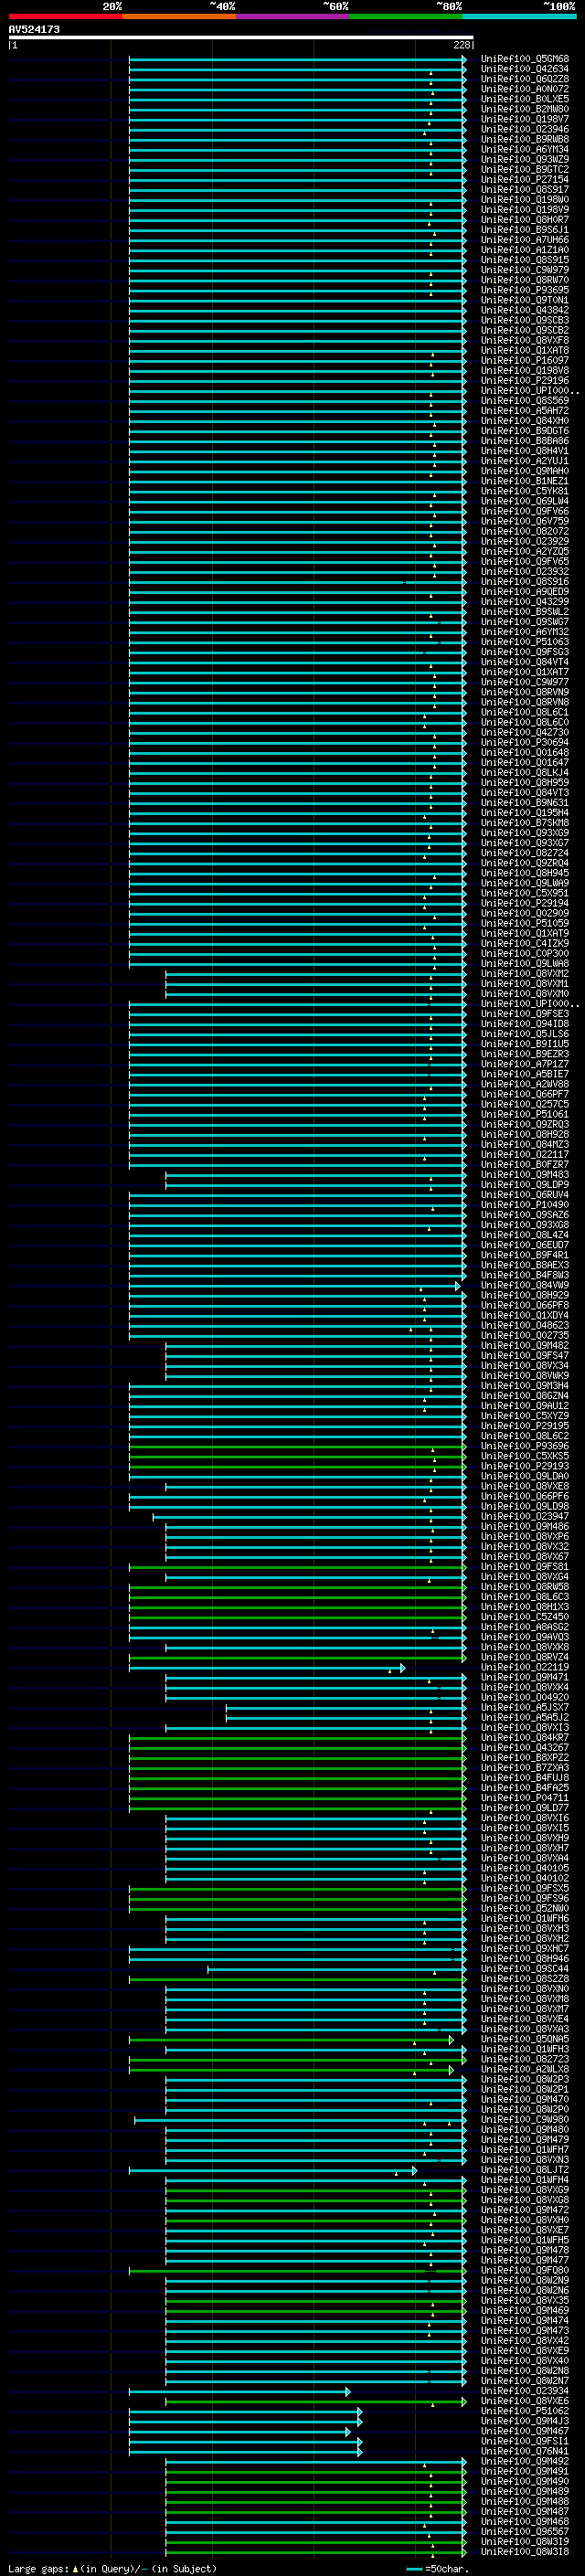
Task: Click the green alignment bar for UniRef100_Q84KR7
Action: [298, 1738]
